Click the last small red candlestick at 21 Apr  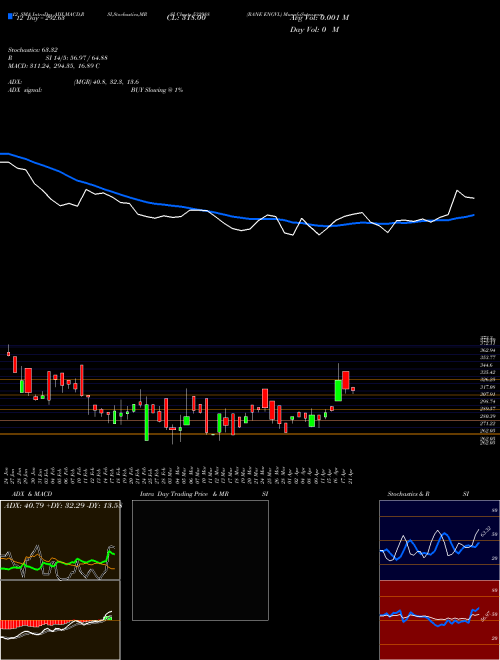[x=353, y=389]
